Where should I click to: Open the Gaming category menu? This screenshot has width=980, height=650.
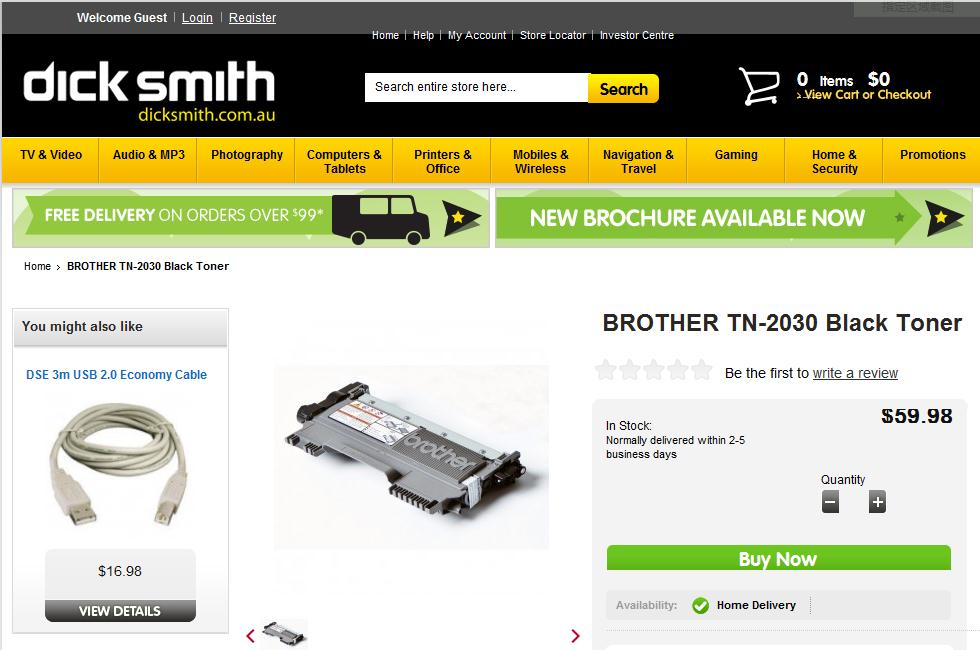coord(736,154)
